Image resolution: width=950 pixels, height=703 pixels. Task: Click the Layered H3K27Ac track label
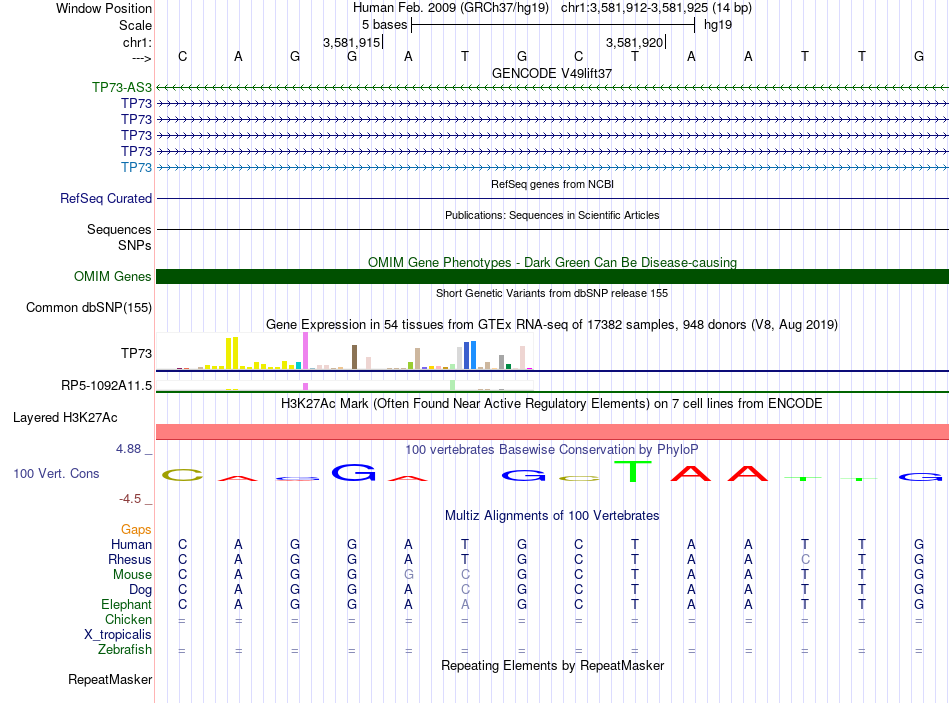tap(65, 418)
